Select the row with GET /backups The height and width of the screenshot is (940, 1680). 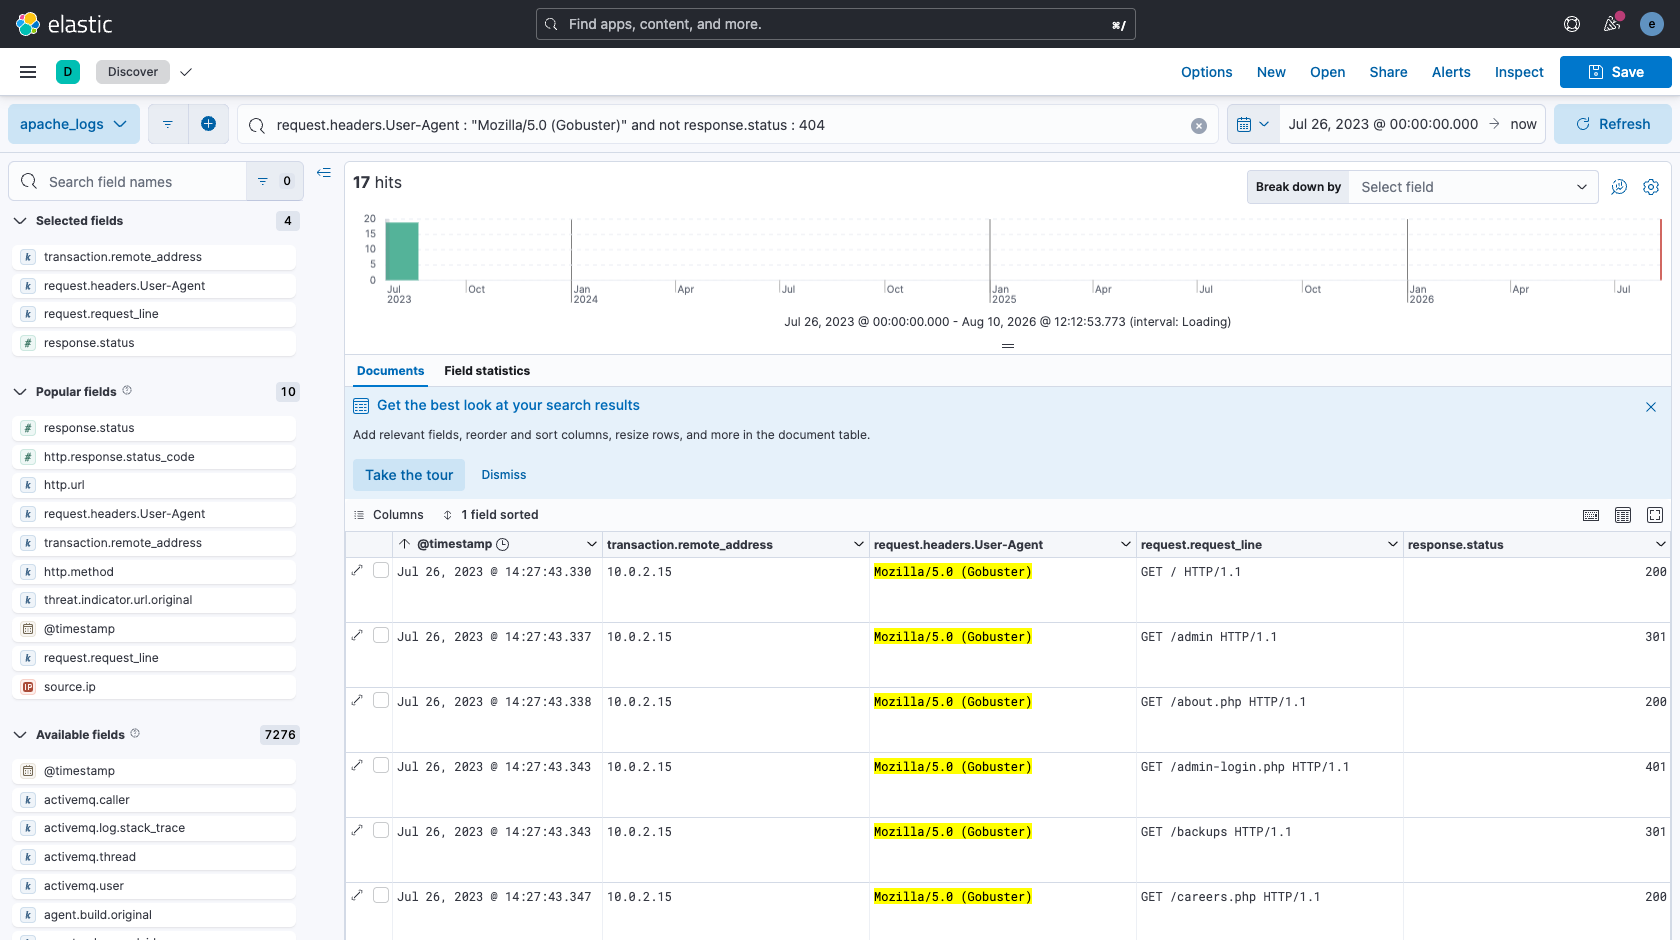point(381,830)
